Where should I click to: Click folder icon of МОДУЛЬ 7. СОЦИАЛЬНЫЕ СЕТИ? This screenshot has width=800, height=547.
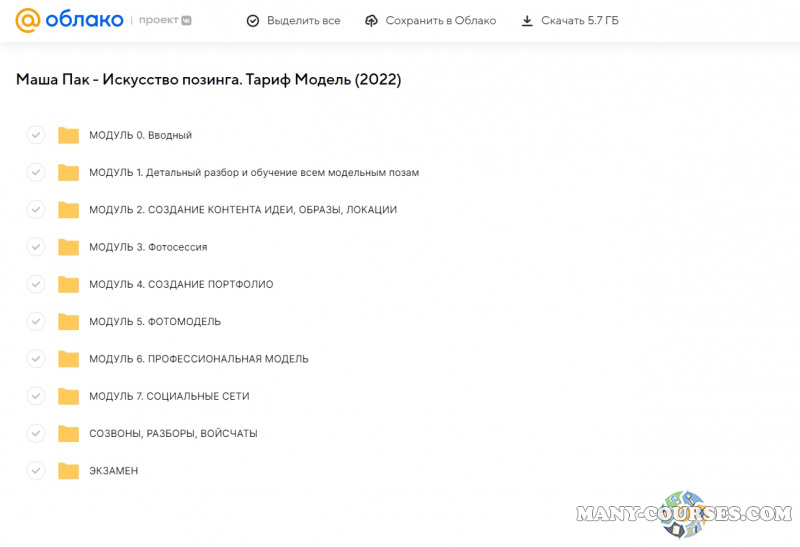[68, 397]
